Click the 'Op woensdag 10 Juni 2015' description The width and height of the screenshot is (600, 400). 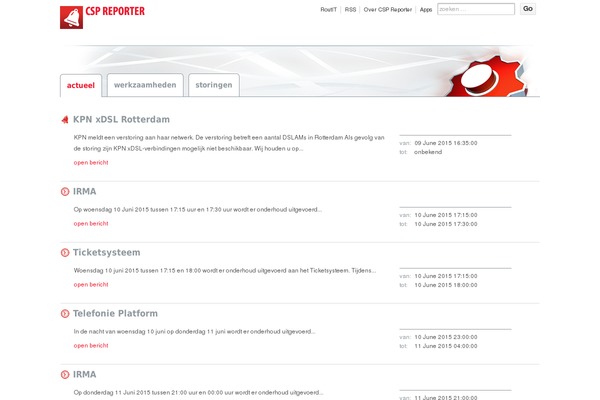click(197, 210)
